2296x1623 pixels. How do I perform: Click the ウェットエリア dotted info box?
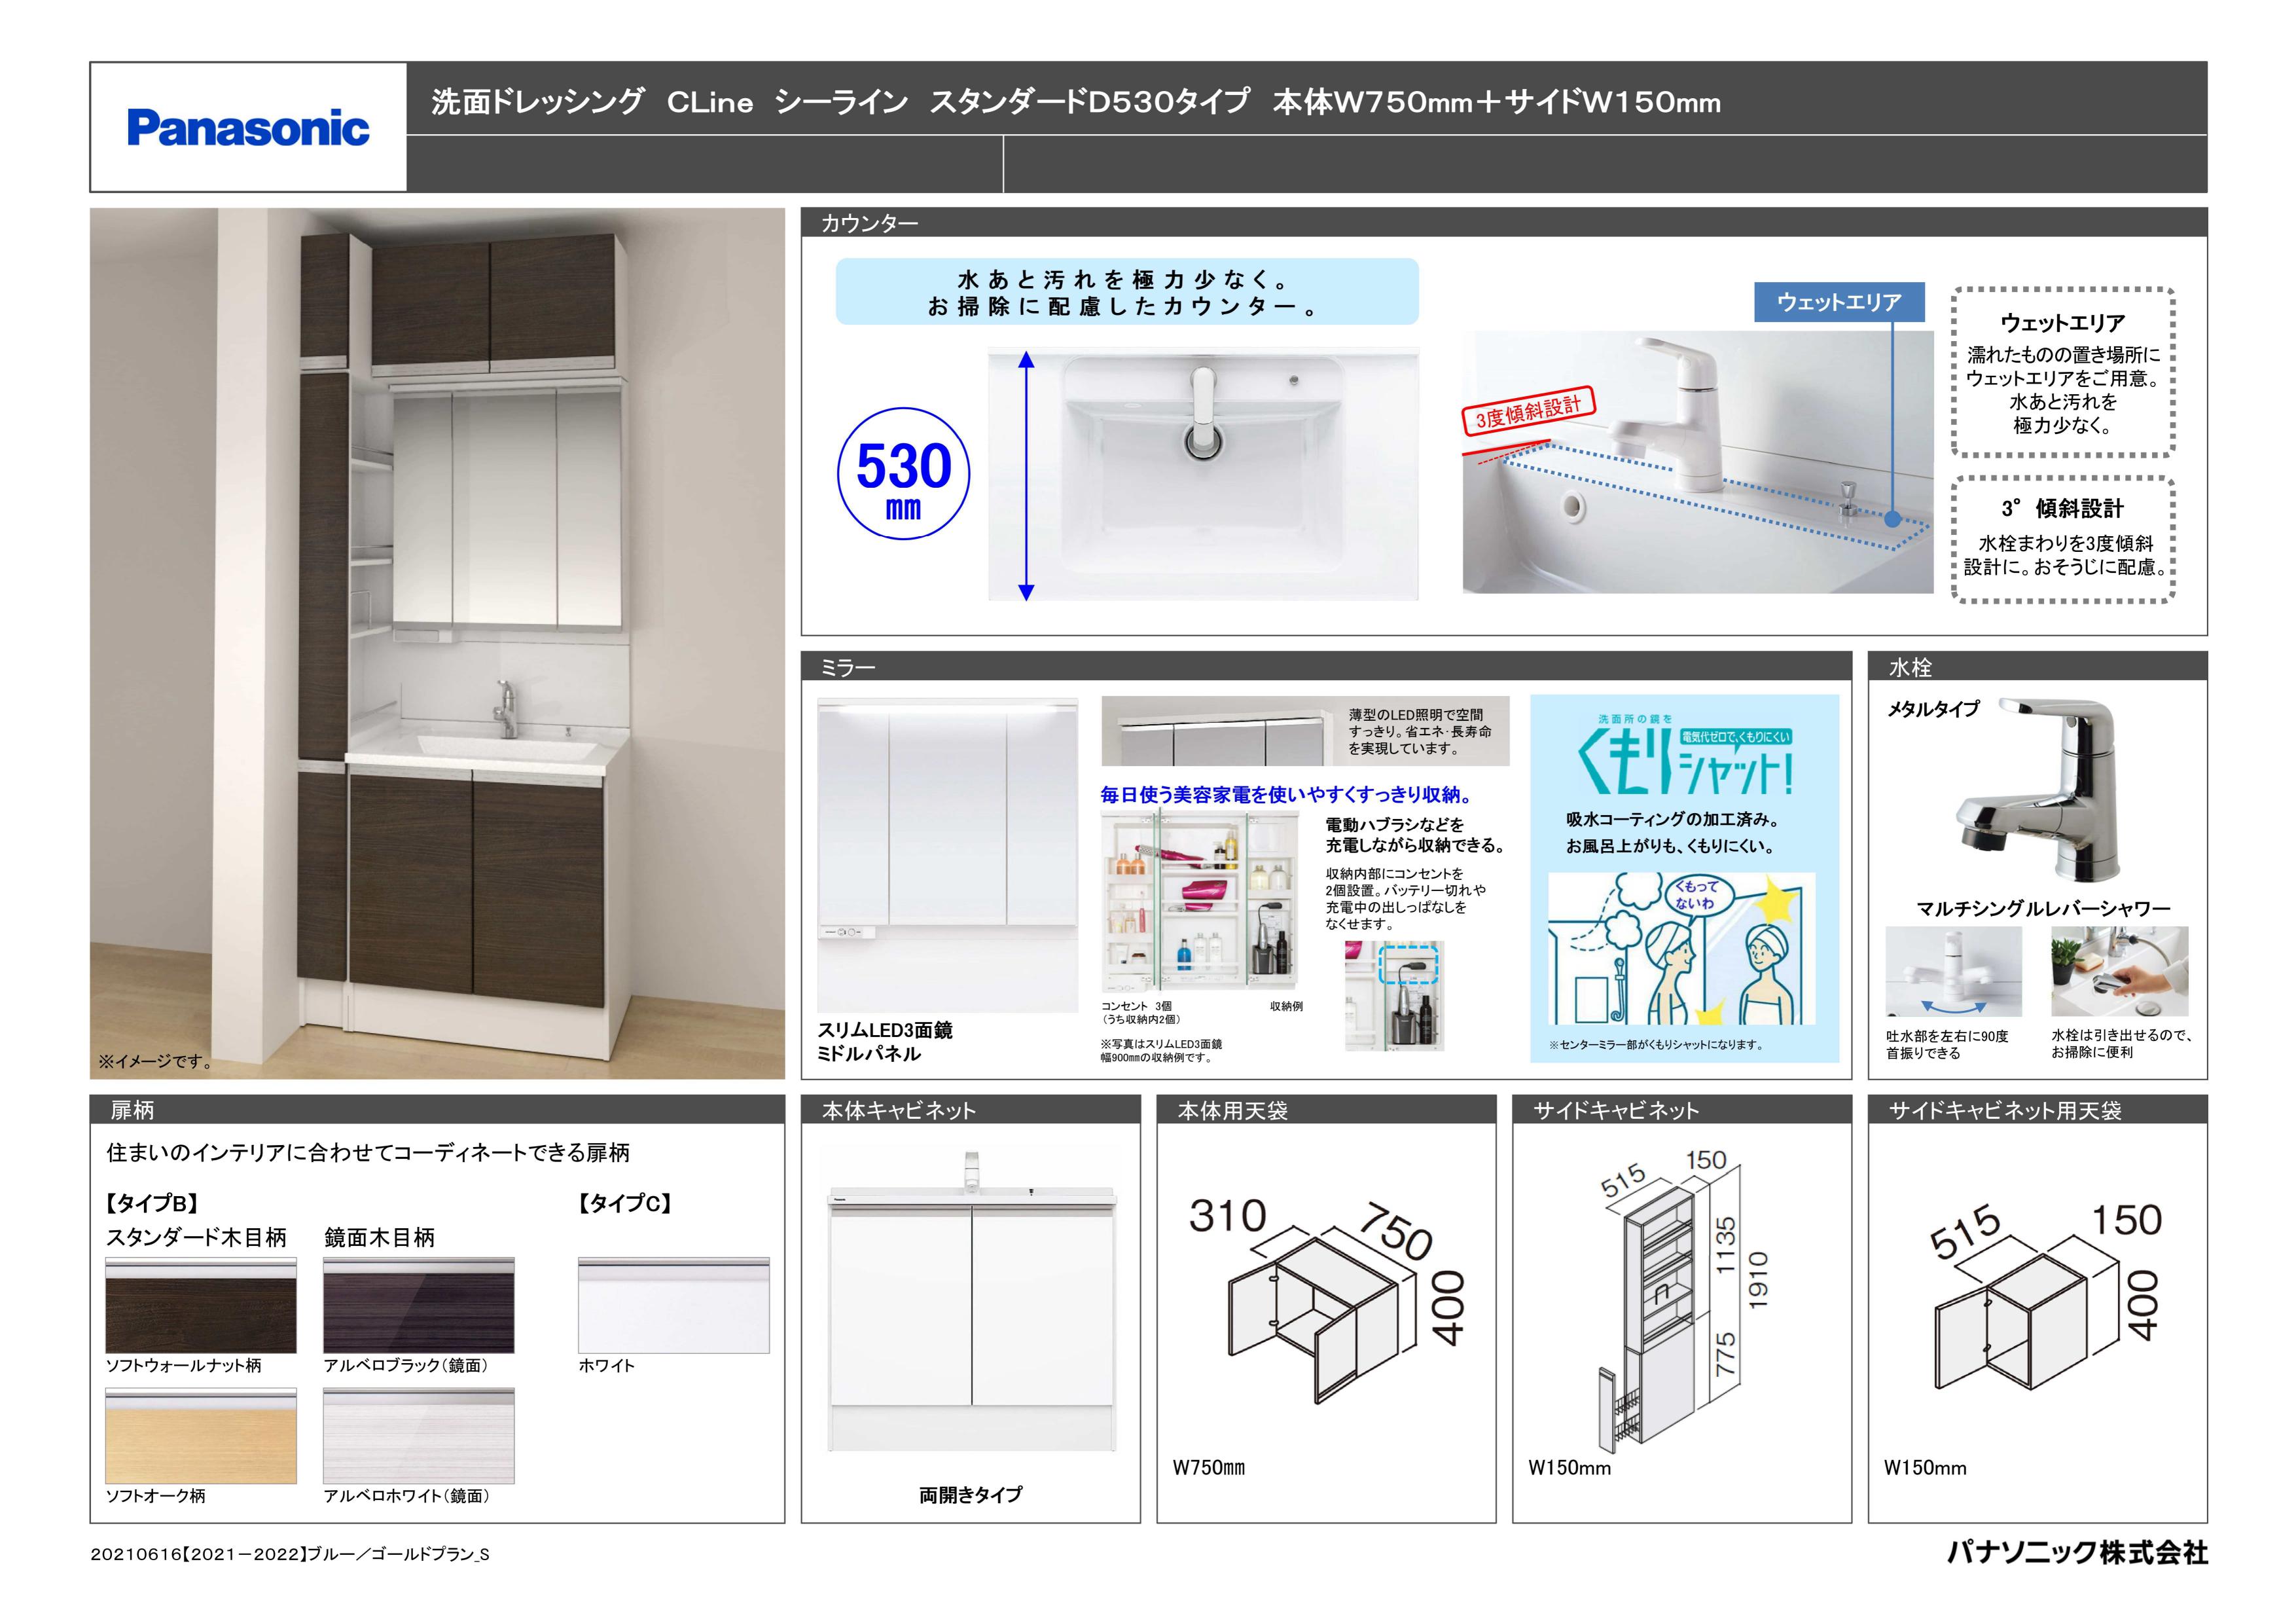2064,373
